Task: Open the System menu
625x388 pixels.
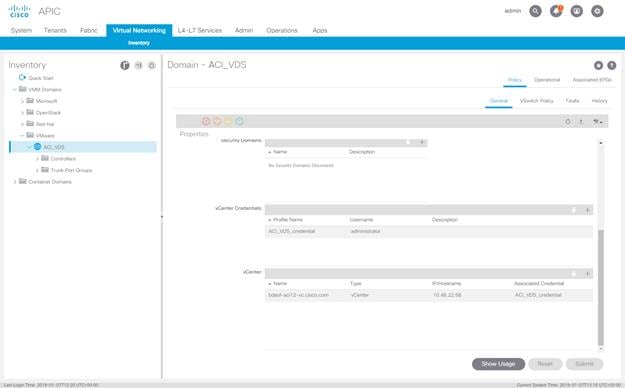Action: pyautogui.click(x=21, y=30)
